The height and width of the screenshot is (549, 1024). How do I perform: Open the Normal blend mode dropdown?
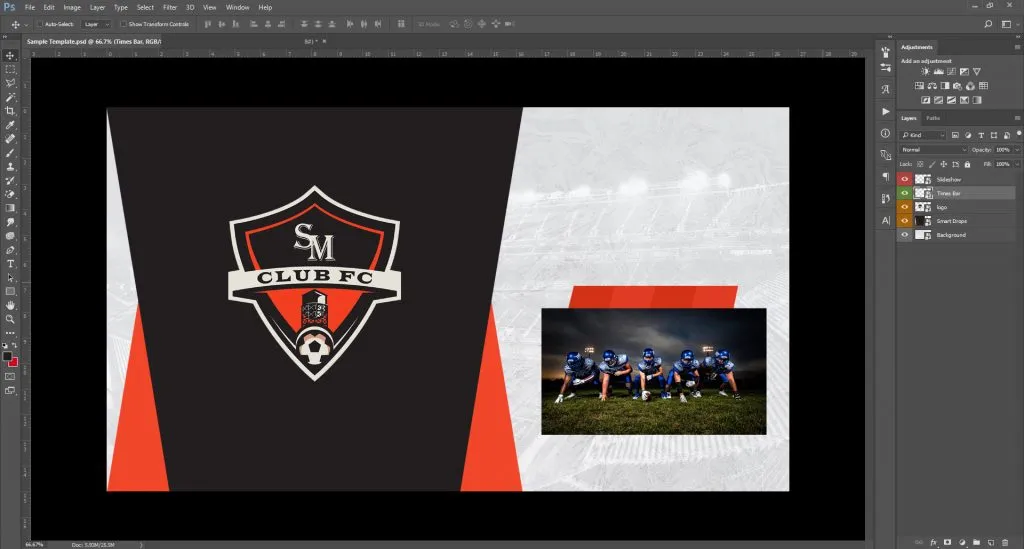tap(934, 149)
